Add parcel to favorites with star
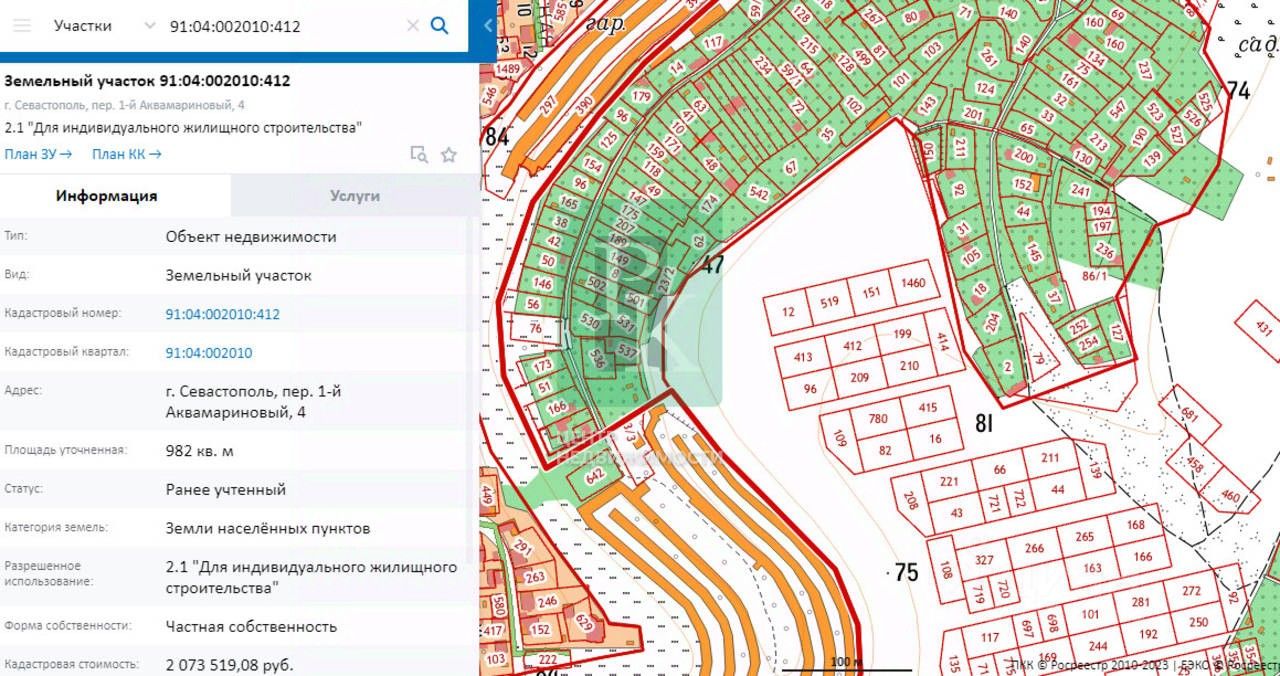This screenshot has height=676, width=1280. click(449, 154)
